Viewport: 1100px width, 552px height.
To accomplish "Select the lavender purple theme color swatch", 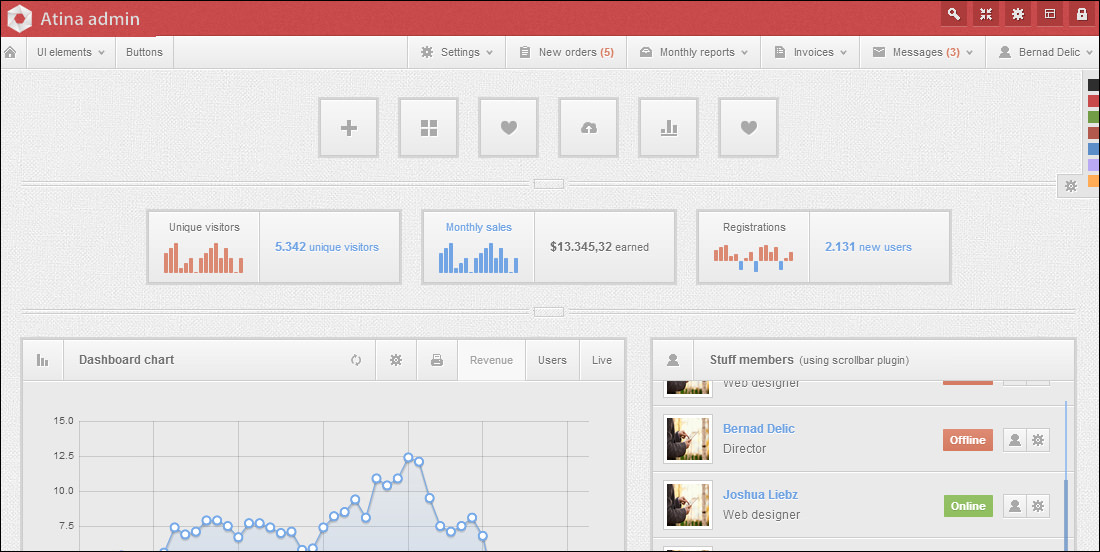I will [1094, 165].
